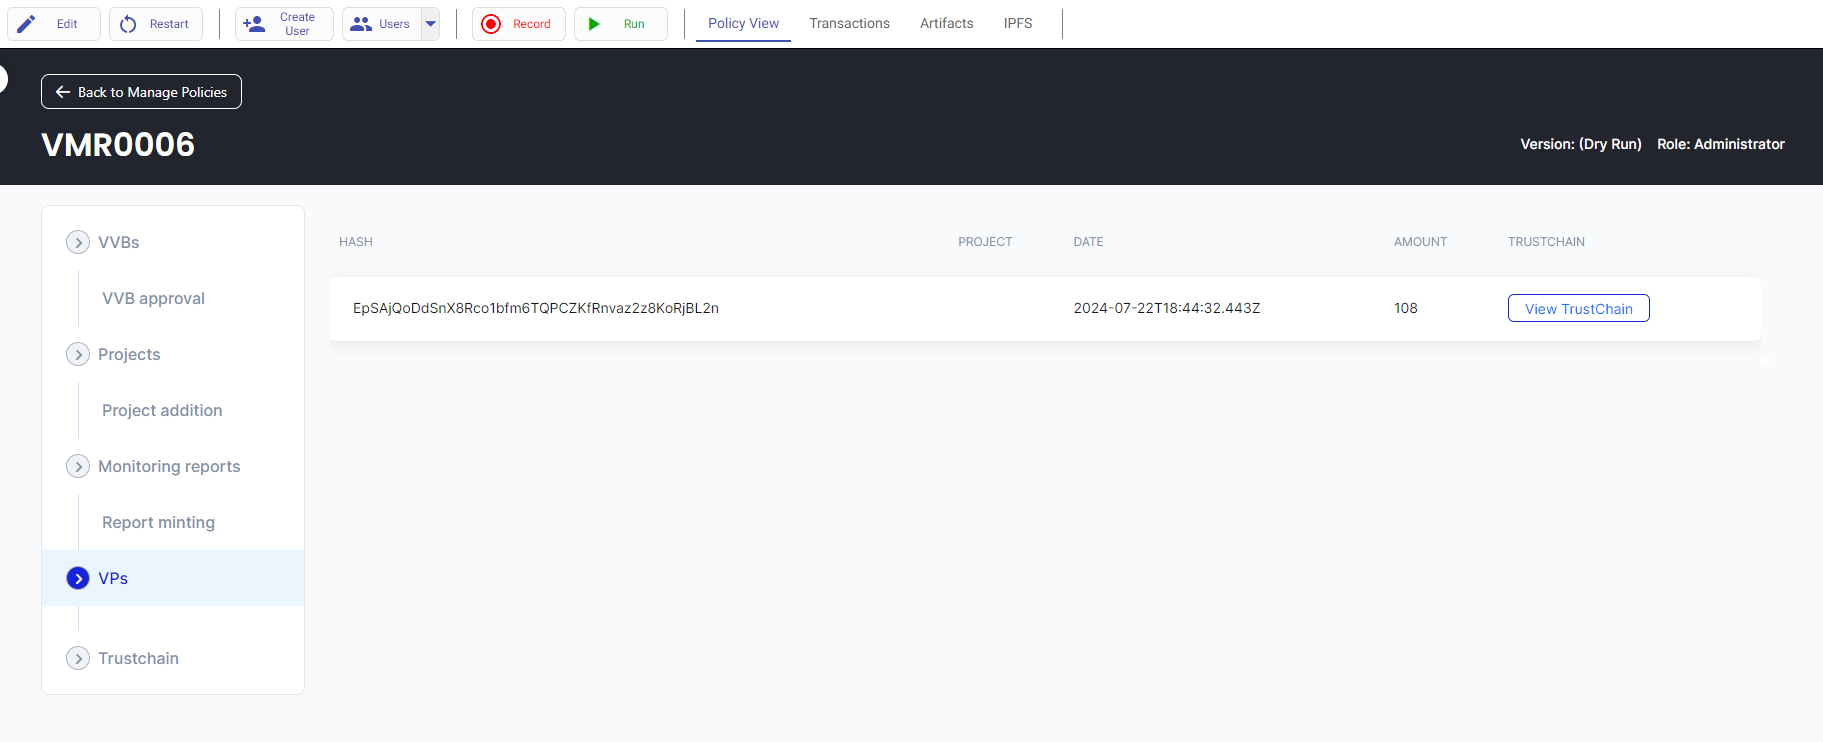Go to the IPFS tab

pos(1017,23)
